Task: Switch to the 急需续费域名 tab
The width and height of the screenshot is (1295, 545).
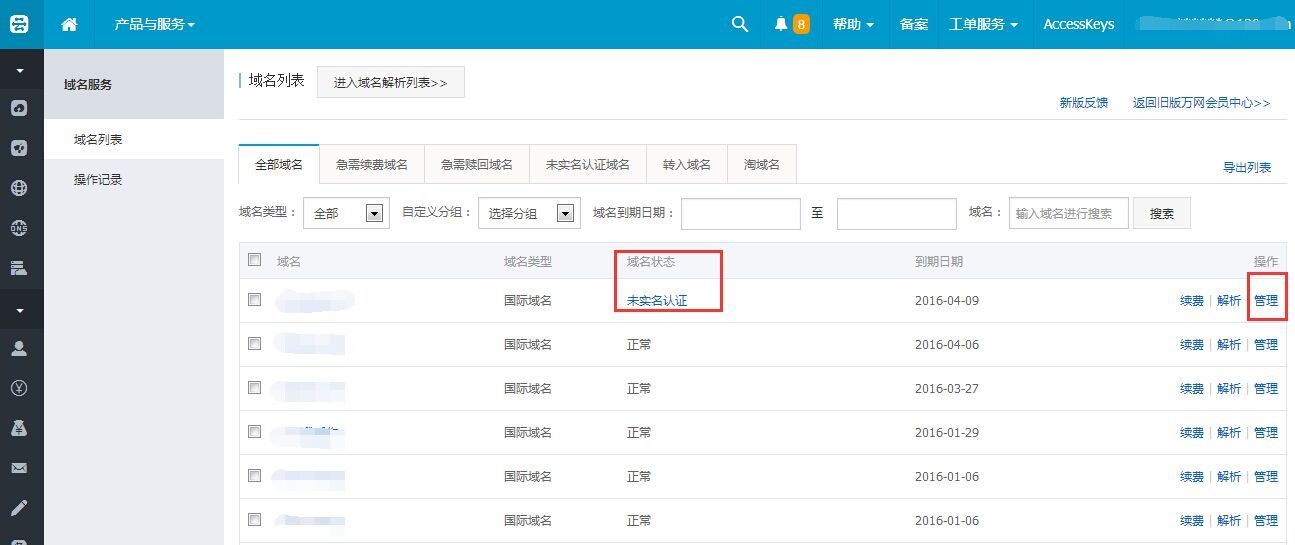Action: [x=372, y=165]
